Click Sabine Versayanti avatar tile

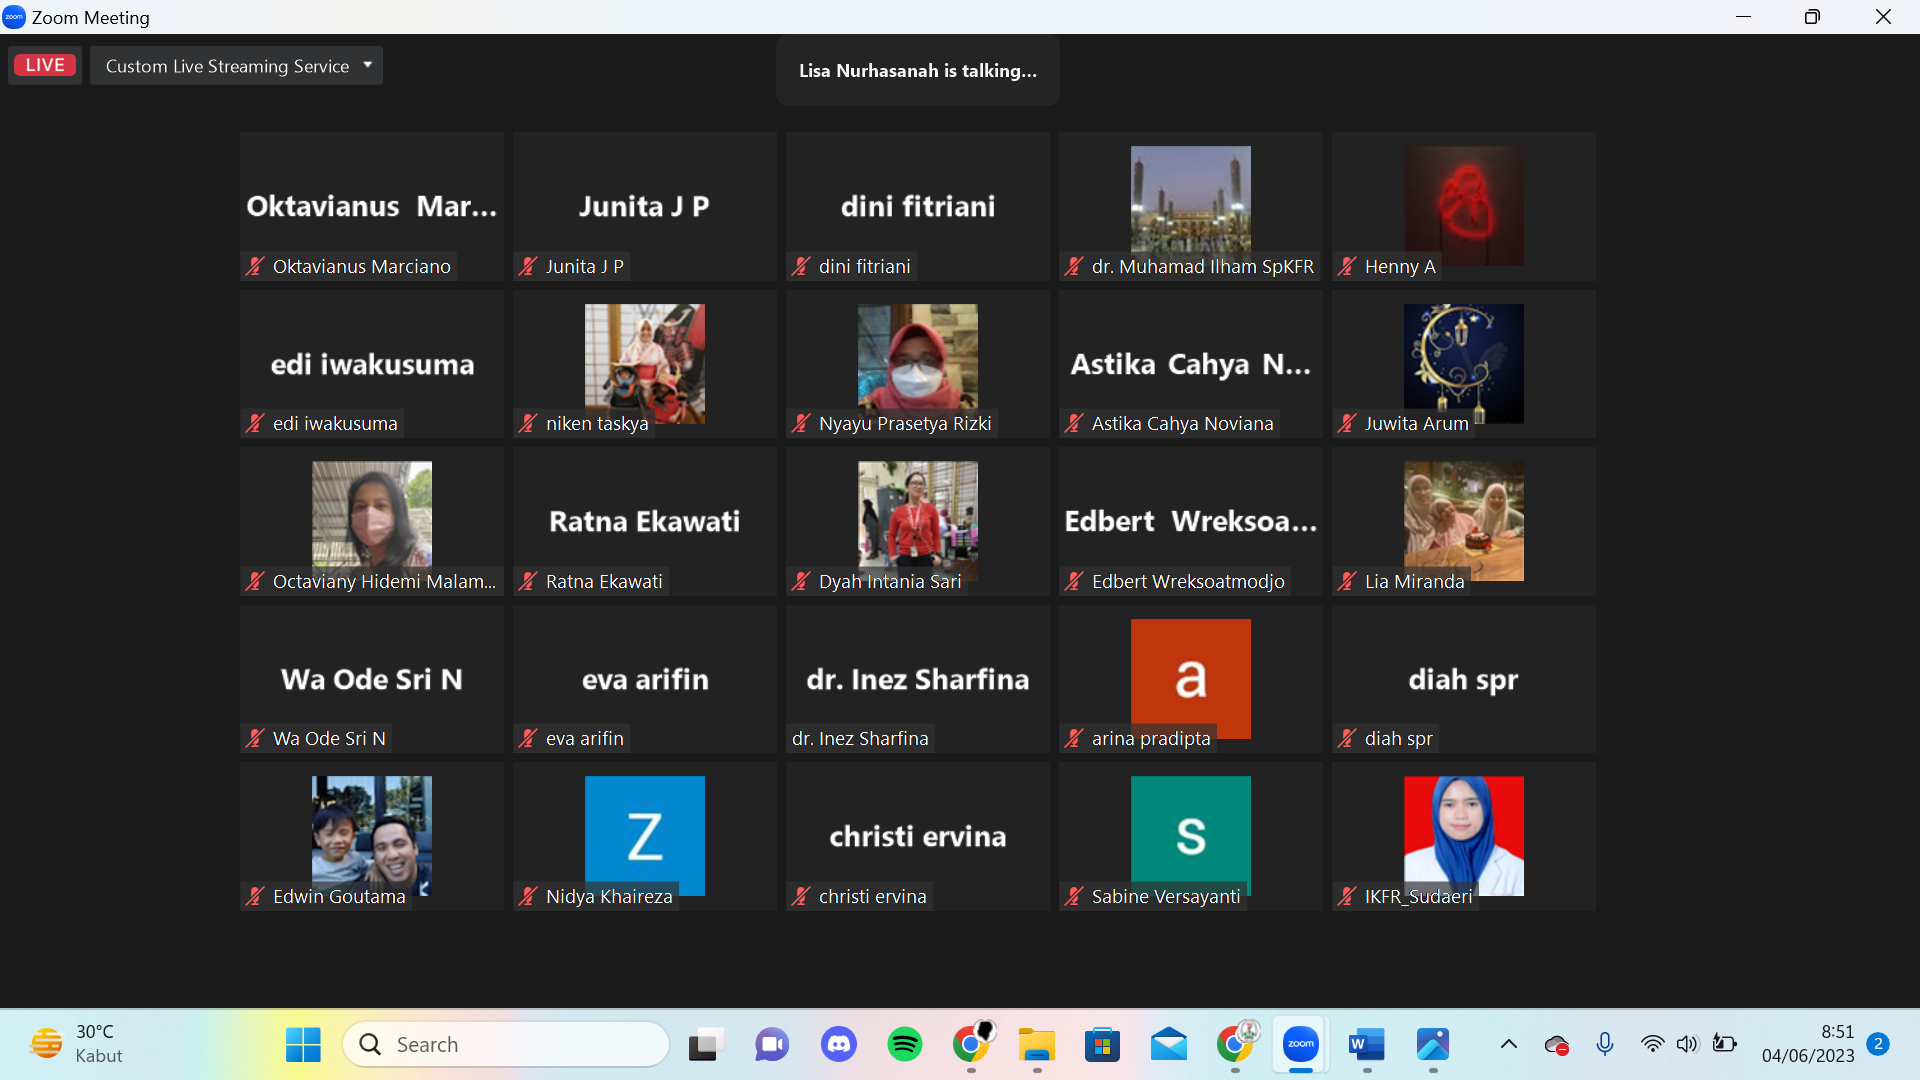(1190, 832)
